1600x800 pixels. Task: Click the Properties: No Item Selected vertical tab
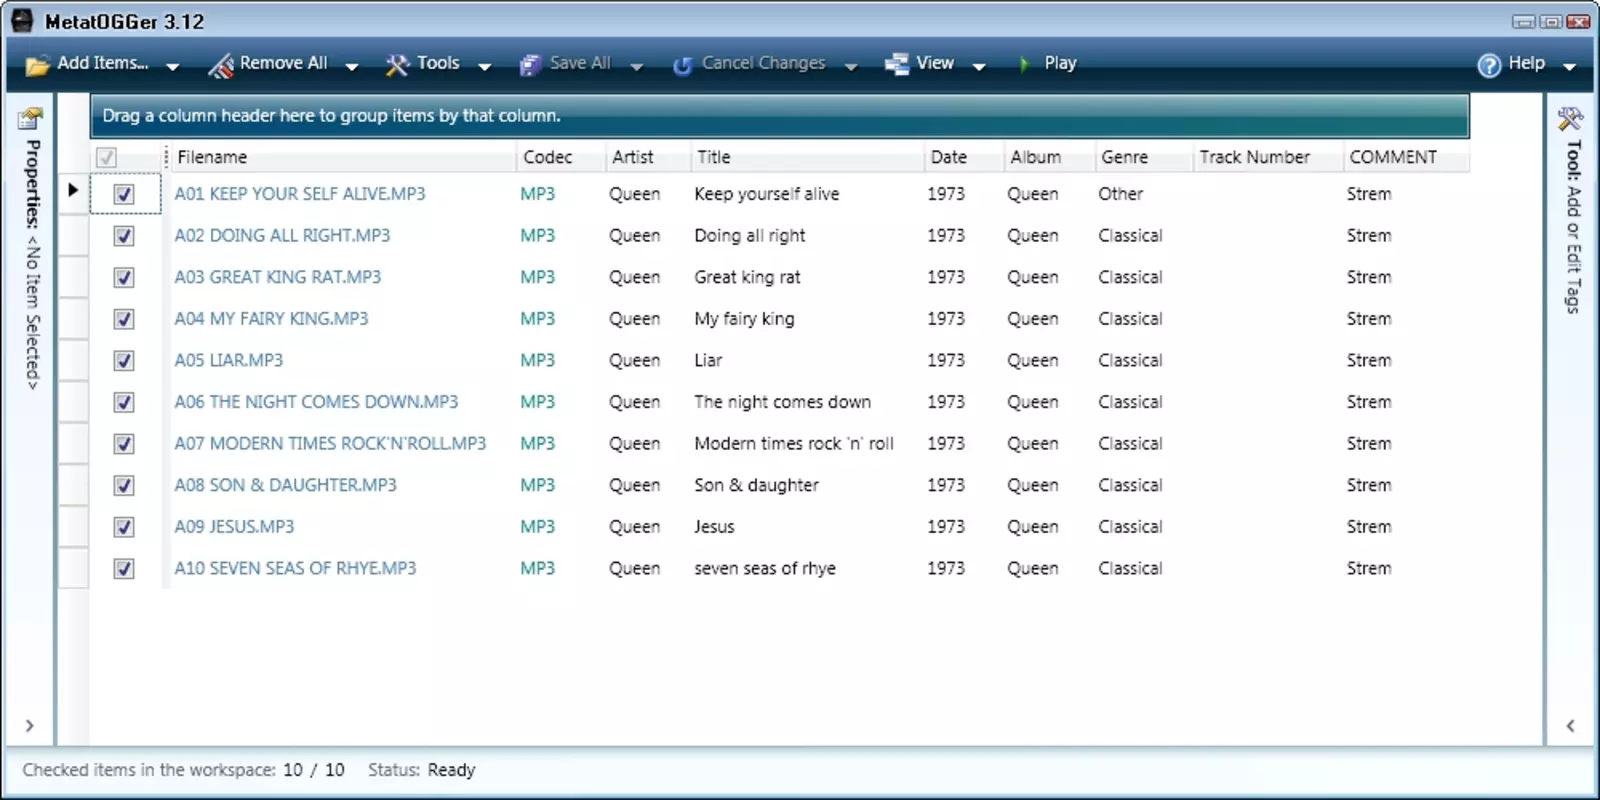pyautogui.click(x=33, y=265)
